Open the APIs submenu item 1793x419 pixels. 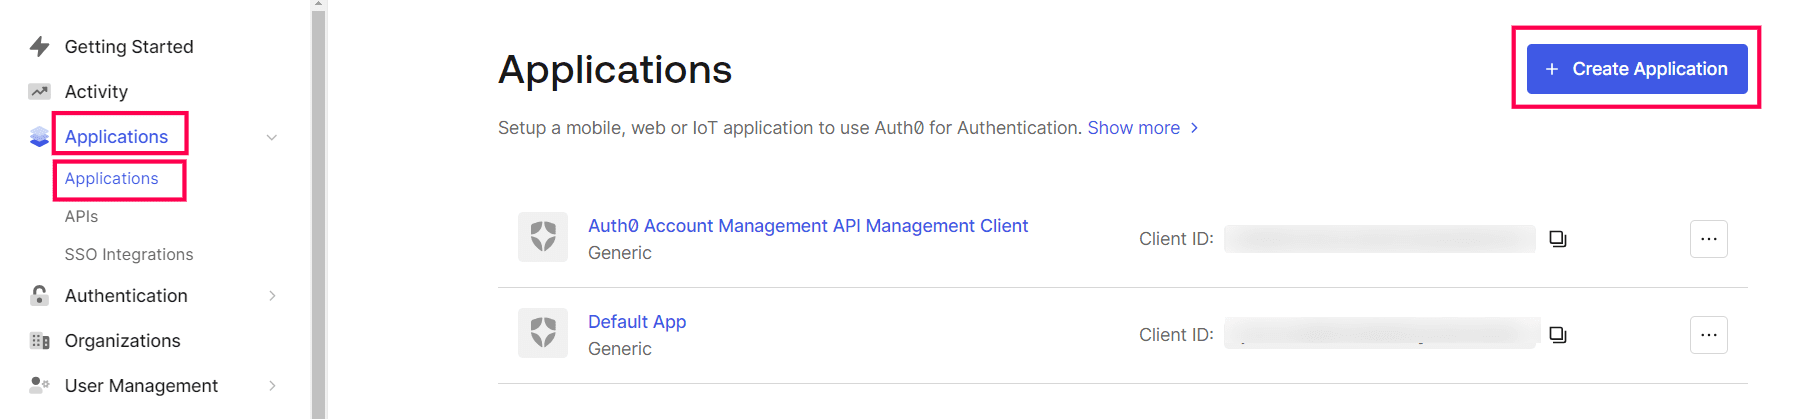[81, 216]
